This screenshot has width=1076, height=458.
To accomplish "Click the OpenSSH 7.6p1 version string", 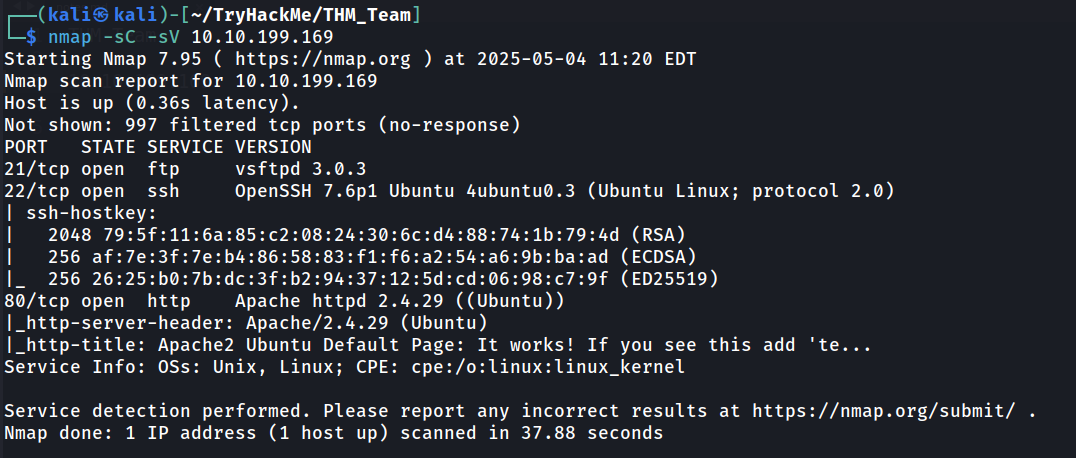I will pos(306,191).
